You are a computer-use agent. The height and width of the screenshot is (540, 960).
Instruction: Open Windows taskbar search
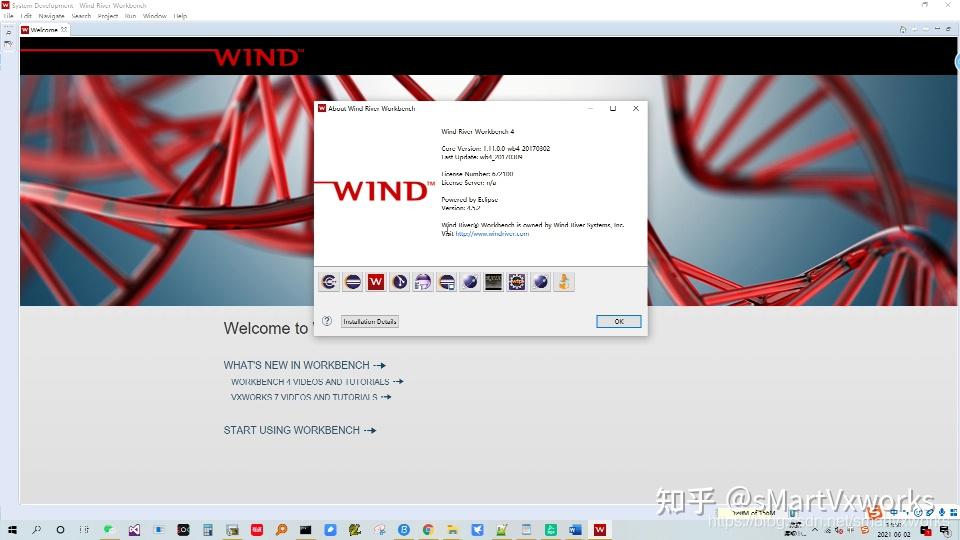37,530
